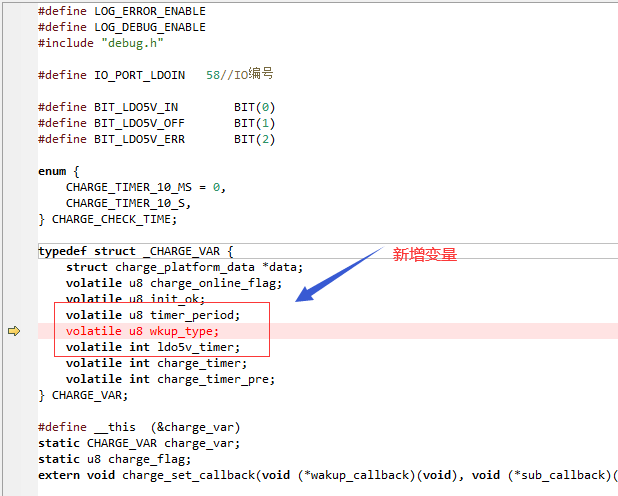Click CHARGE_TIMER_10_S enumerator
Viewport: 618px width, 496px height.
point(128,203)
